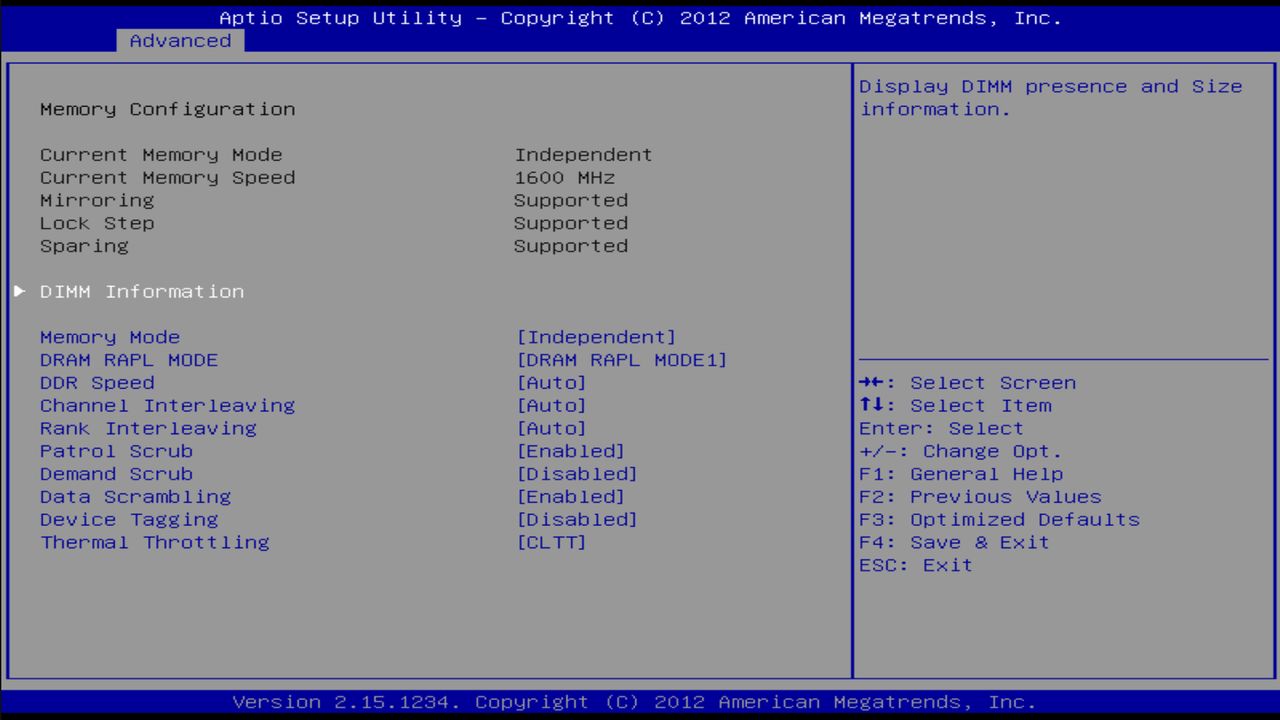The image size is (1280, 720).
Task: Click the Current Memory Speed label
Action: (x=167, y=177)
